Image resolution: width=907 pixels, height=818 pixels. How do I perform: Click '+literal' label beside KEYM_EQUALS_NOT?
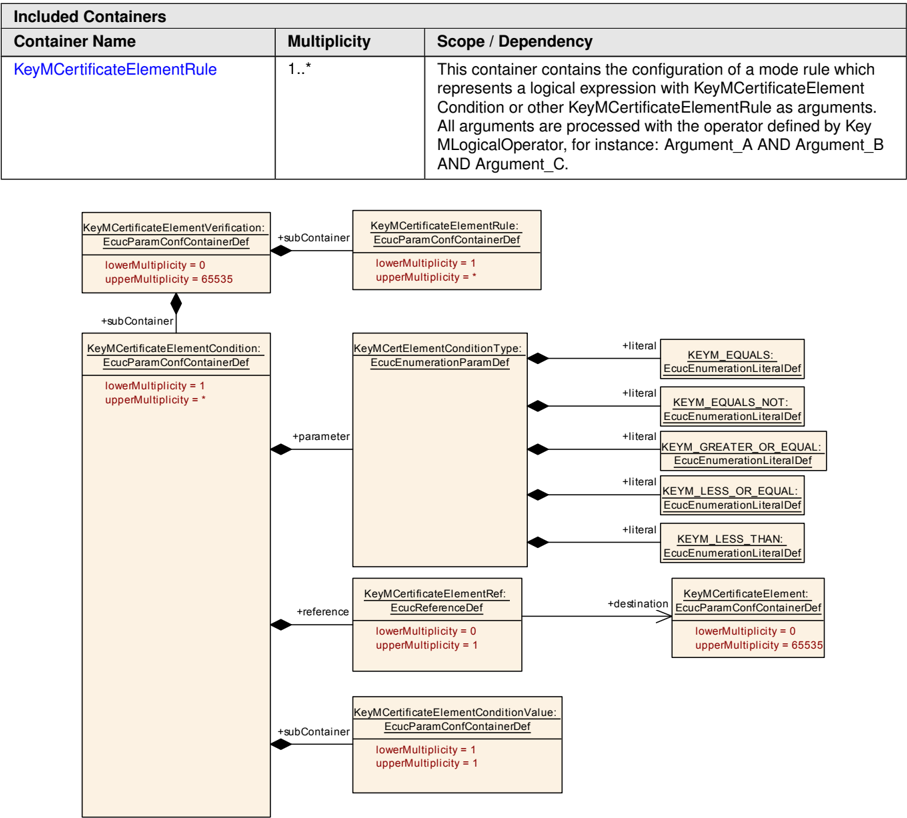[x=639, y=393]
